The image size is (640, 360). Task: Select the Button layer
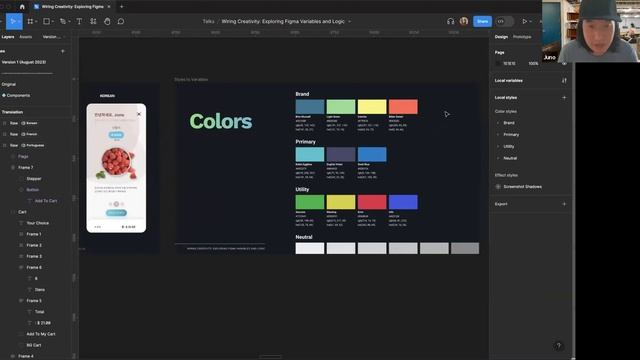[33, 190]
